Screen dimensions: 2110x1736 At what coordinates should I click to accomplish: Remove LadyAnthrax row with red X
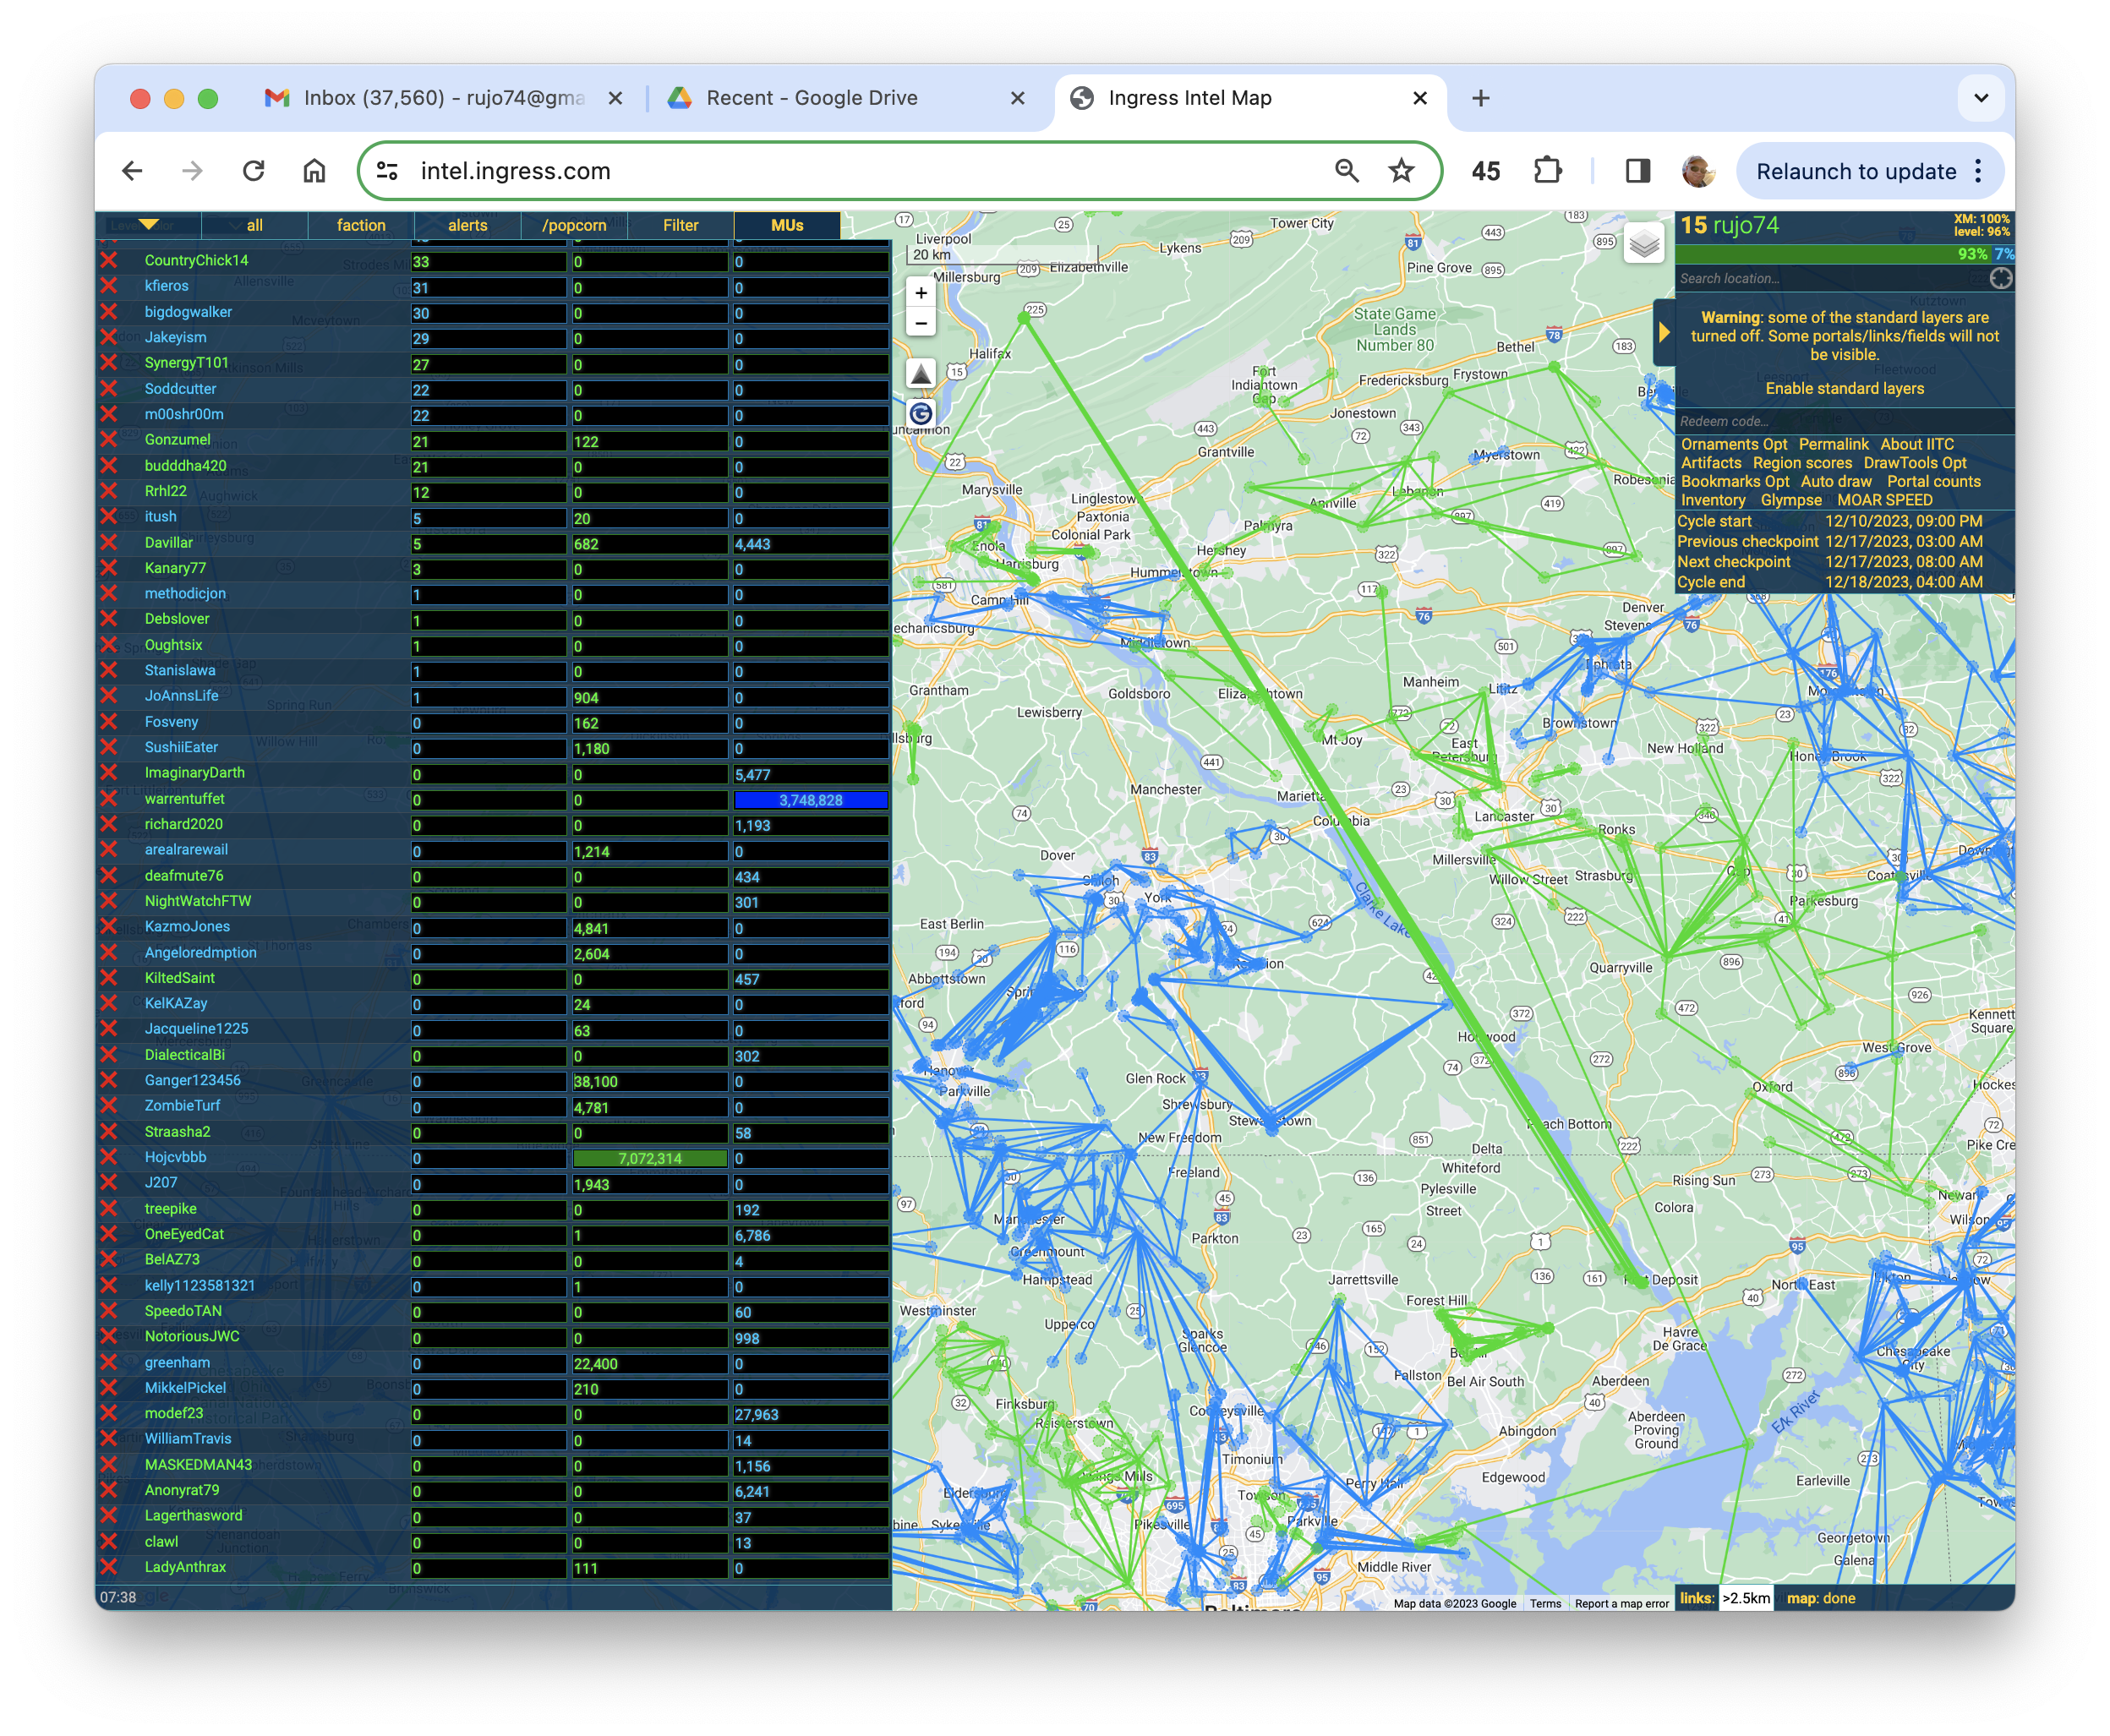pos(109,1567)
